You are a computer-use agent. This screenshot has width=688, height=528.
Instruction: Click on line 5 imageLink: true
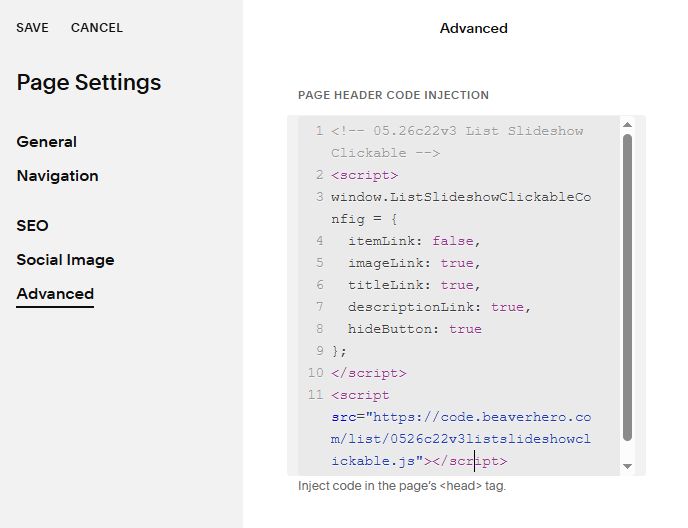tap(414, 263)
